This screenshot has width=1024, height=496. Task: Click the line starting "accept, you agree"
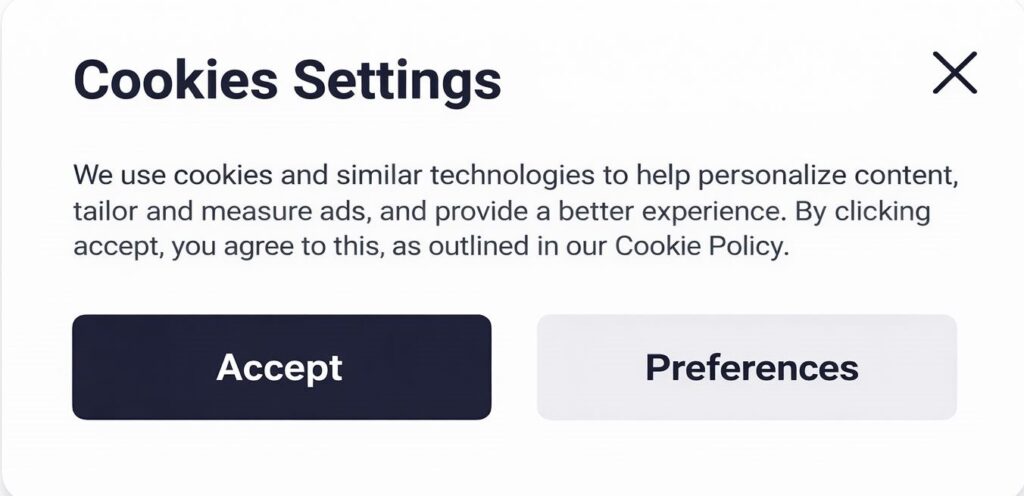(x=430, y=247)
